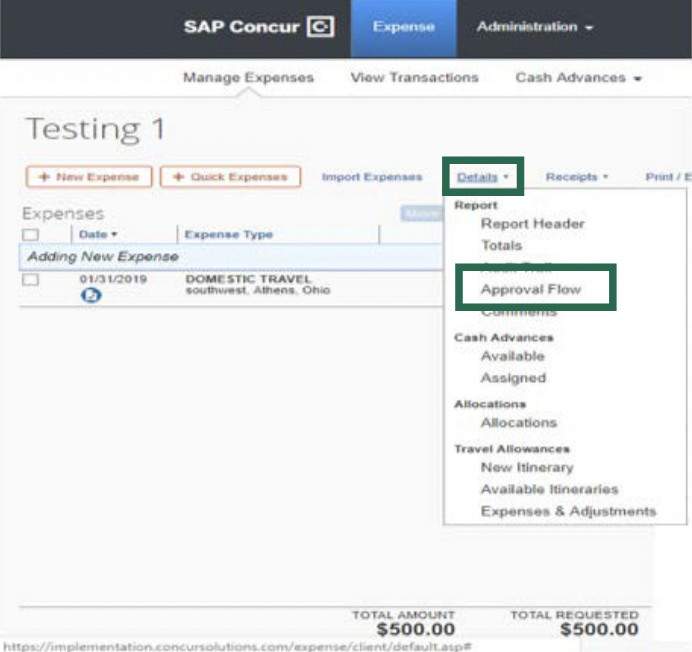Click the blue receipt icon under 01/31/2019
The width and height of the screenshot is (692, 652).
click(91, 296)
